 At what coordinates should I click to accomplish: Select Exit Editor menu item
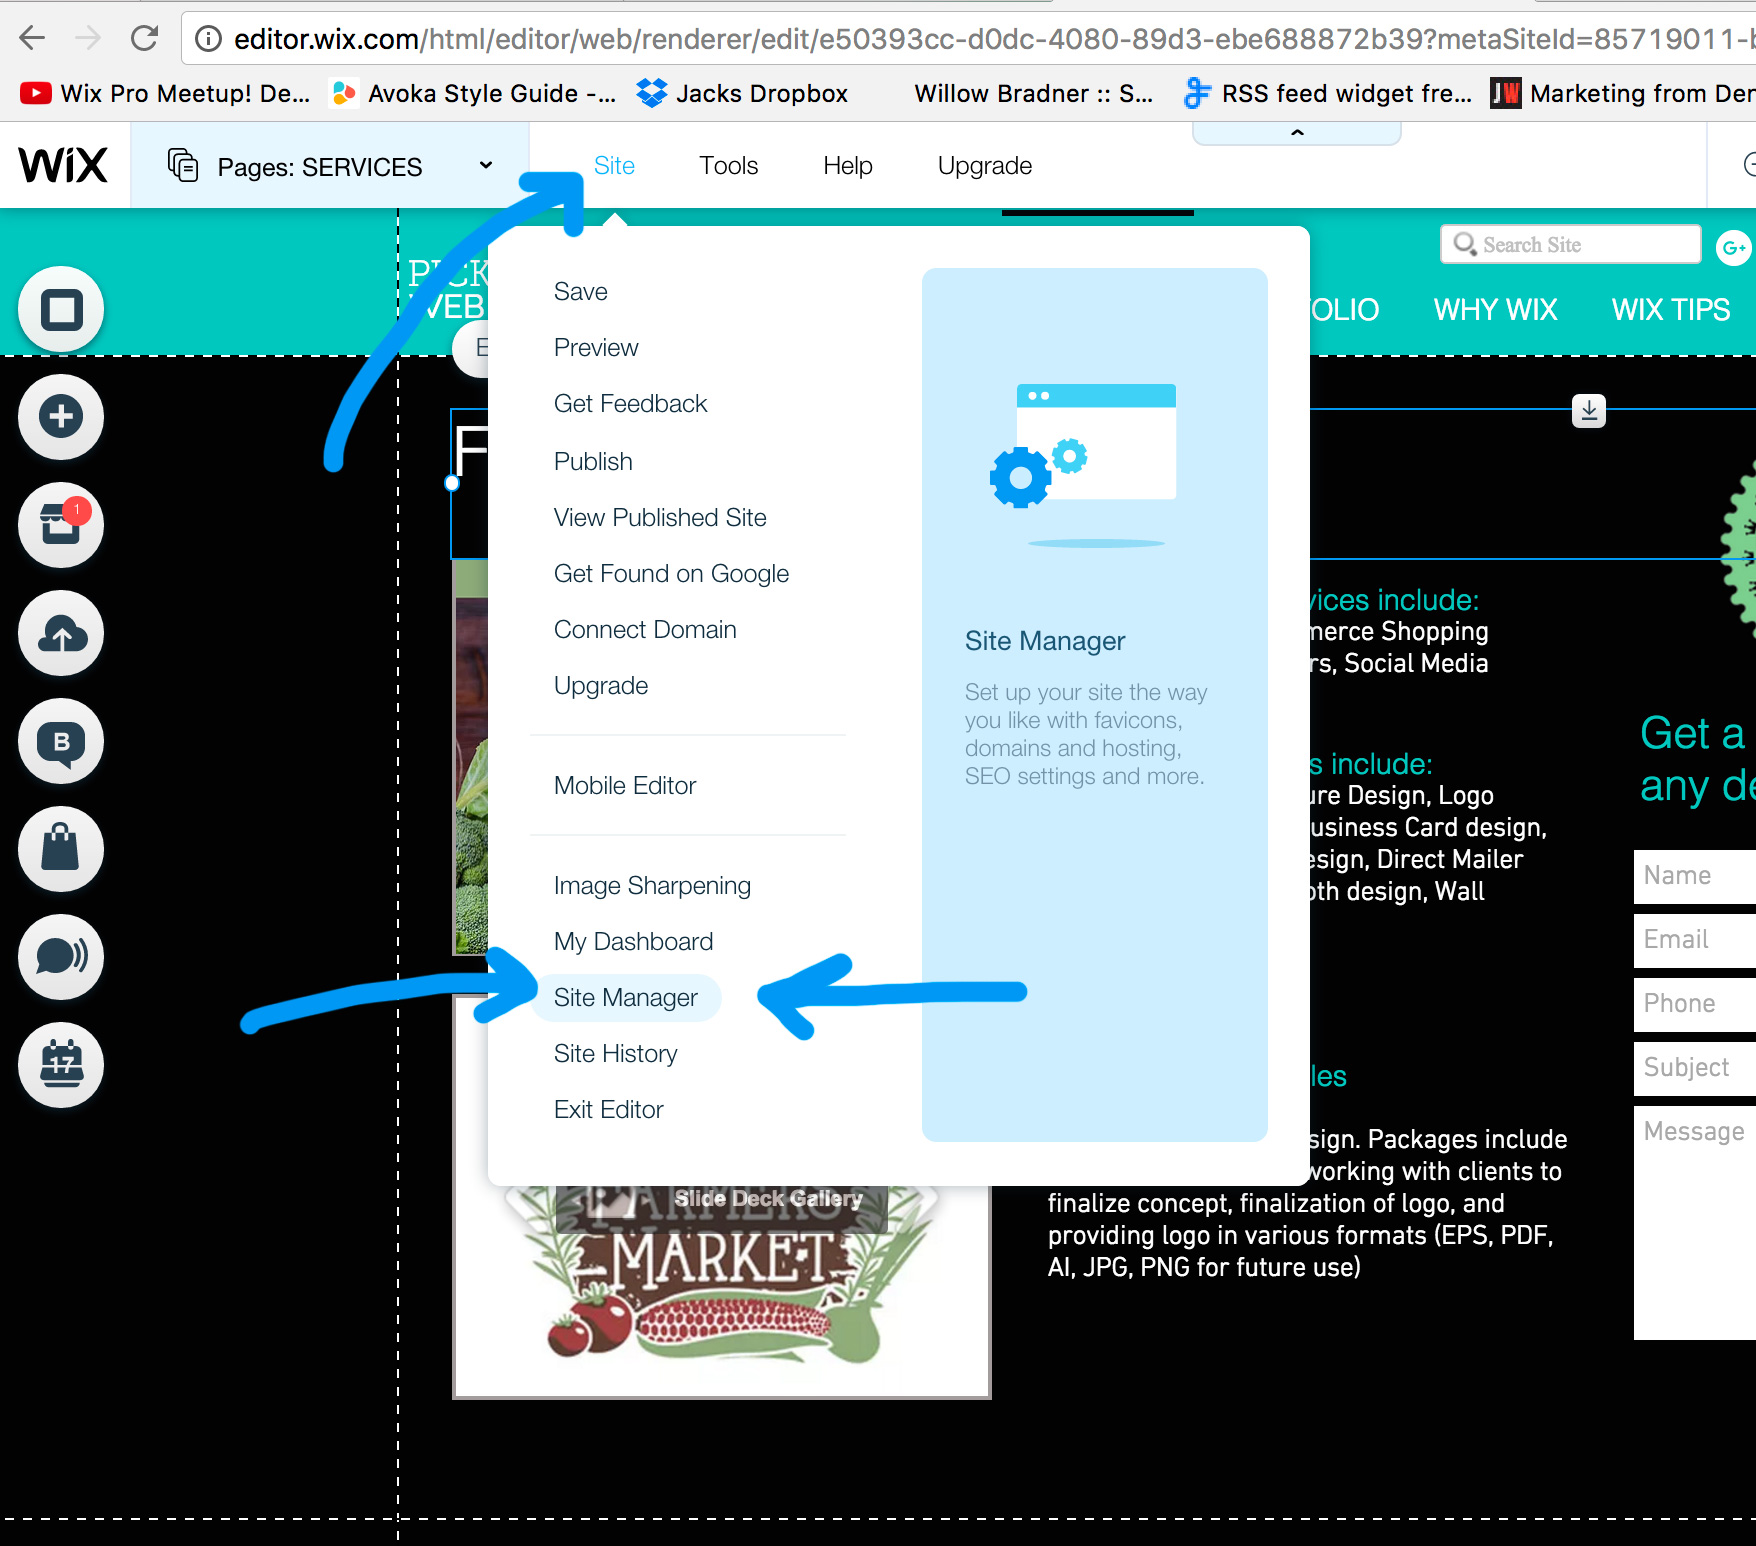[608, 1110]
